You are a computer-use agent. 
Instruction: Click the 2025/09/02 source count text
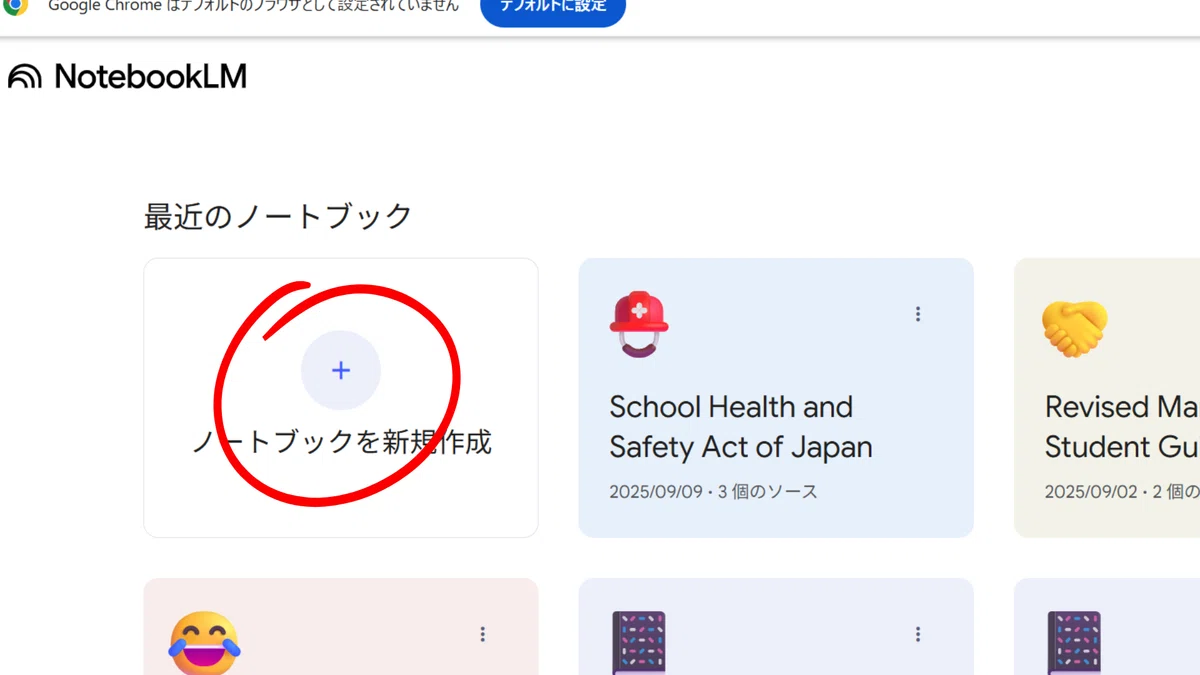tap(1122, 492)
